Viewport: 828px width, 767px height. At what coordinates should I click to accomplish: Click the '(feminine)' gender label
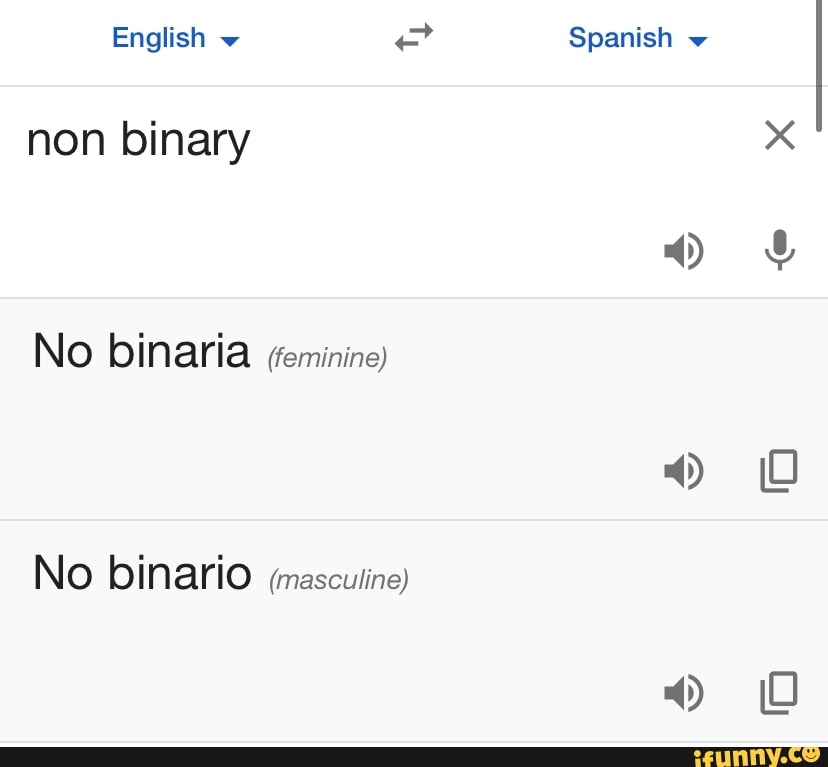tap(327, 358)
